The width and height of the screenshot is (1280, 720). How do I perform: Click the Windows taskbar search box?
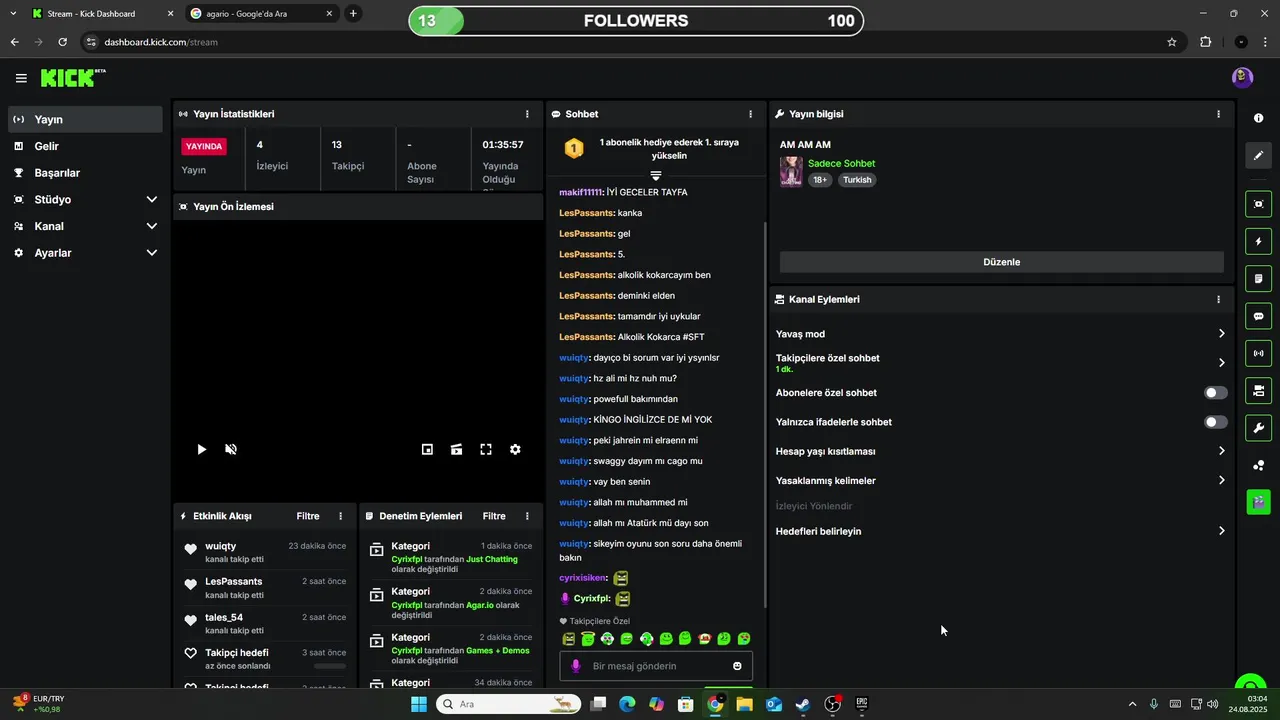(509, 704)
